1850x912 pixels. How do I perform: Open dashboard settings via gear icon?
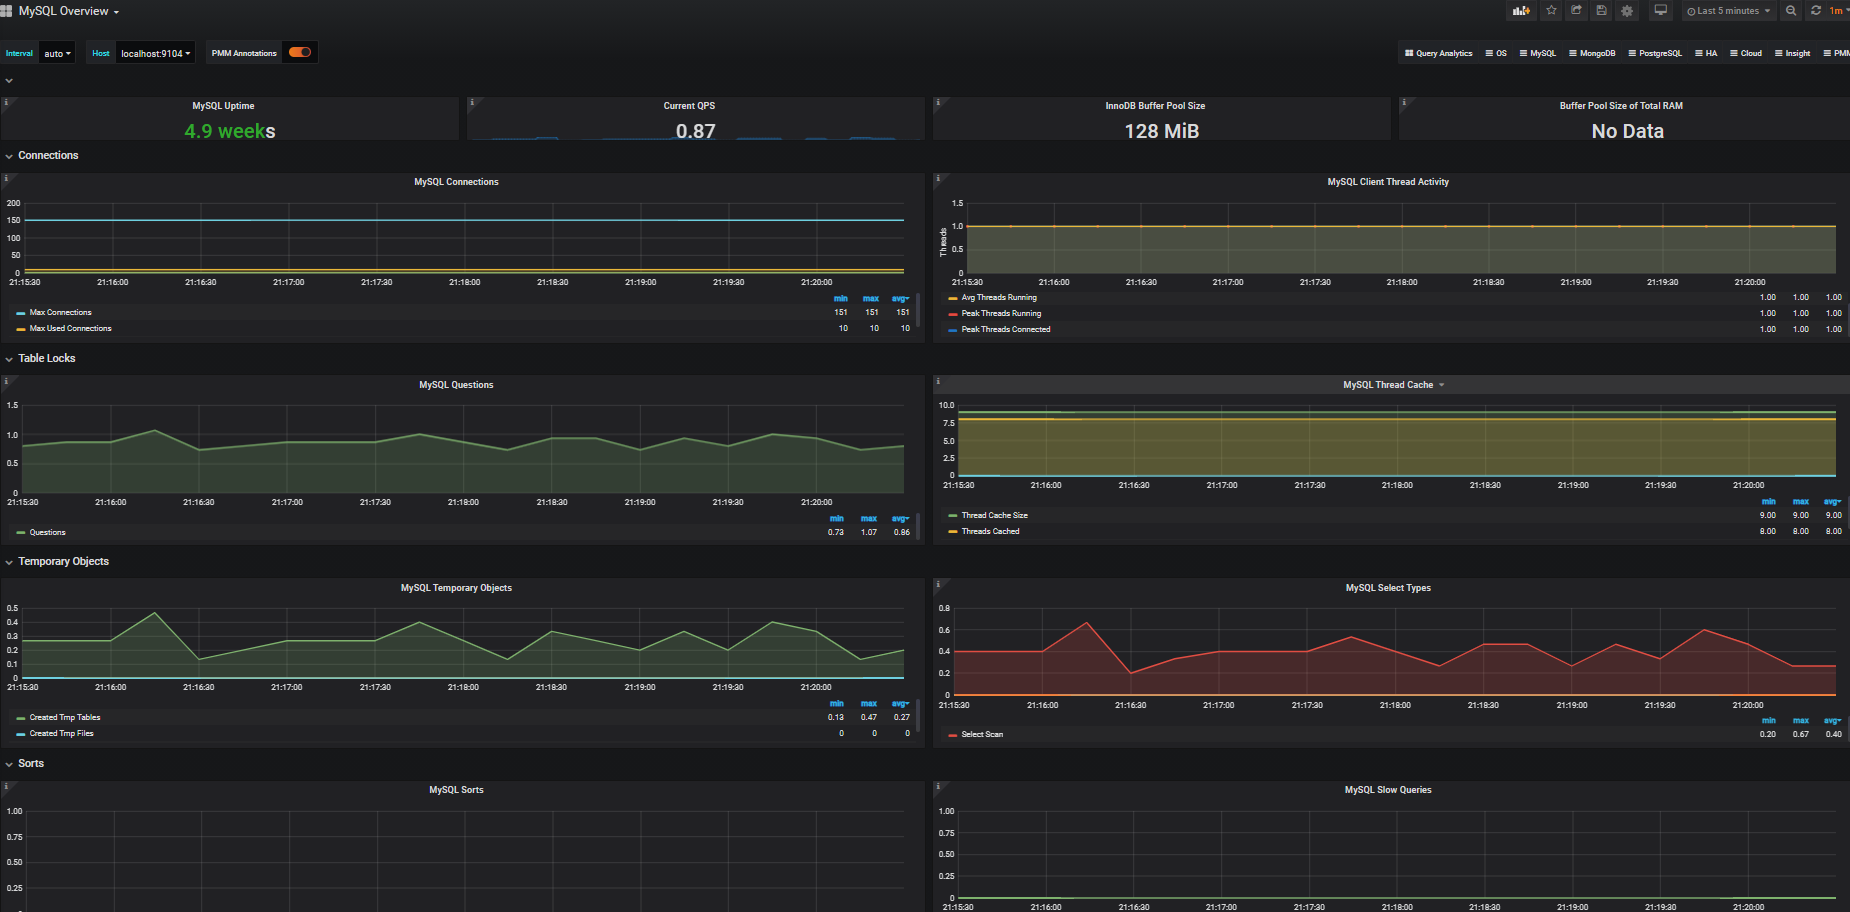1627,10
